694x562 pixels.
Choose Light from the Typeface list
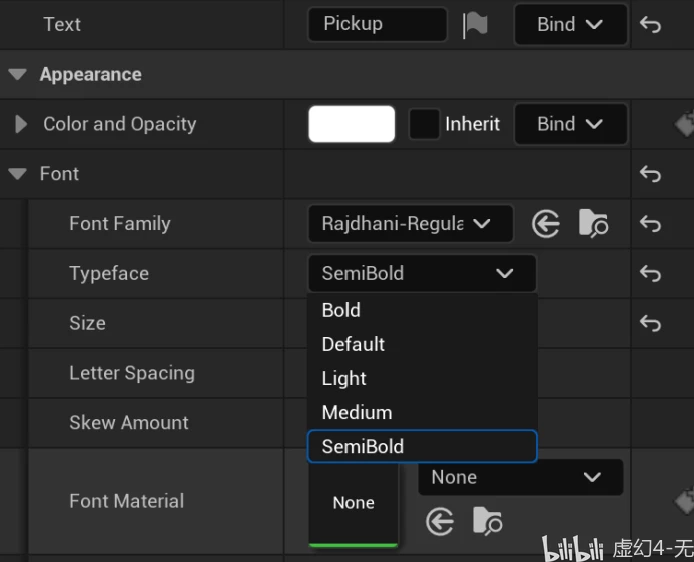[344, 378]
